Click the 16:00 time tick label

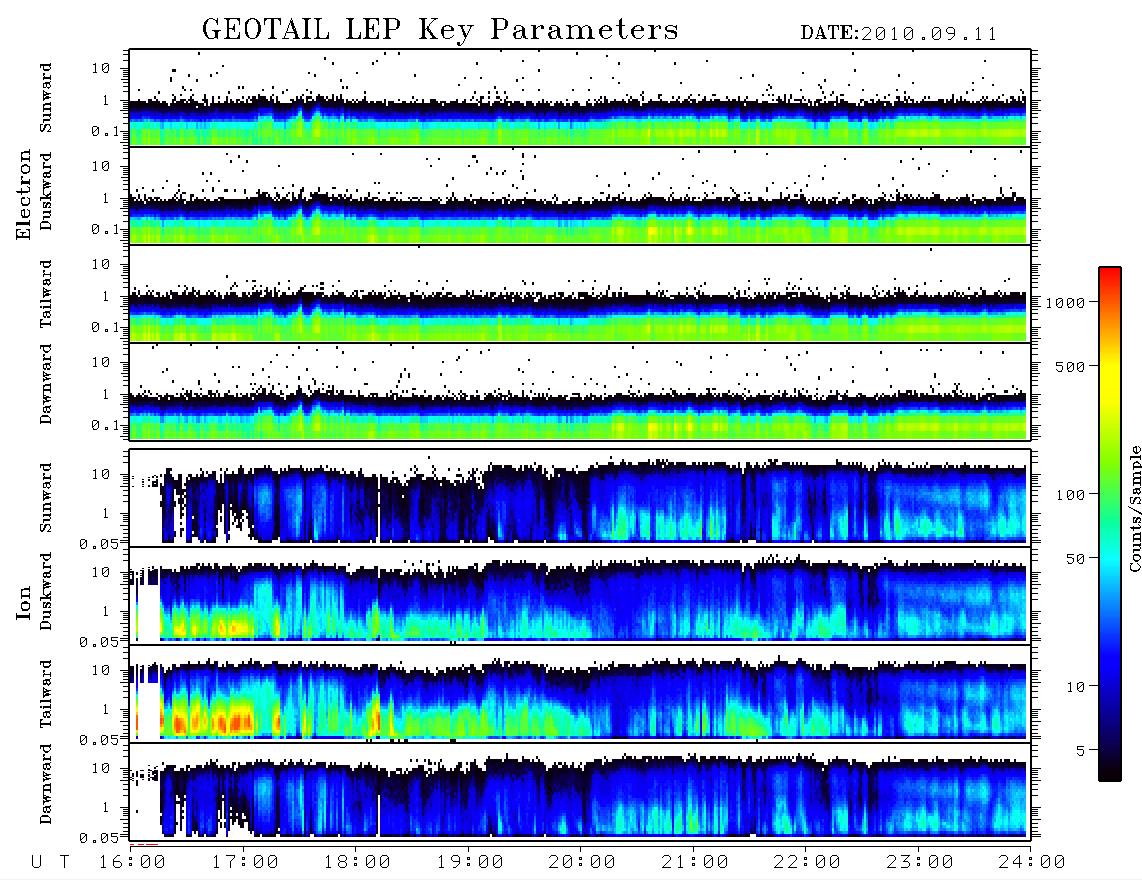133,862
